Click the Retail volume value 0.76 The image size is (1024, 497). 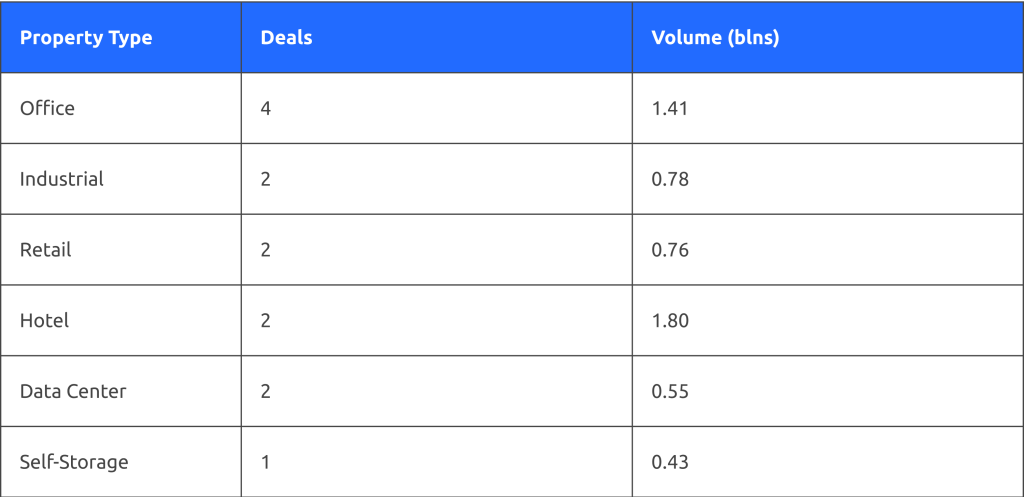670,250
